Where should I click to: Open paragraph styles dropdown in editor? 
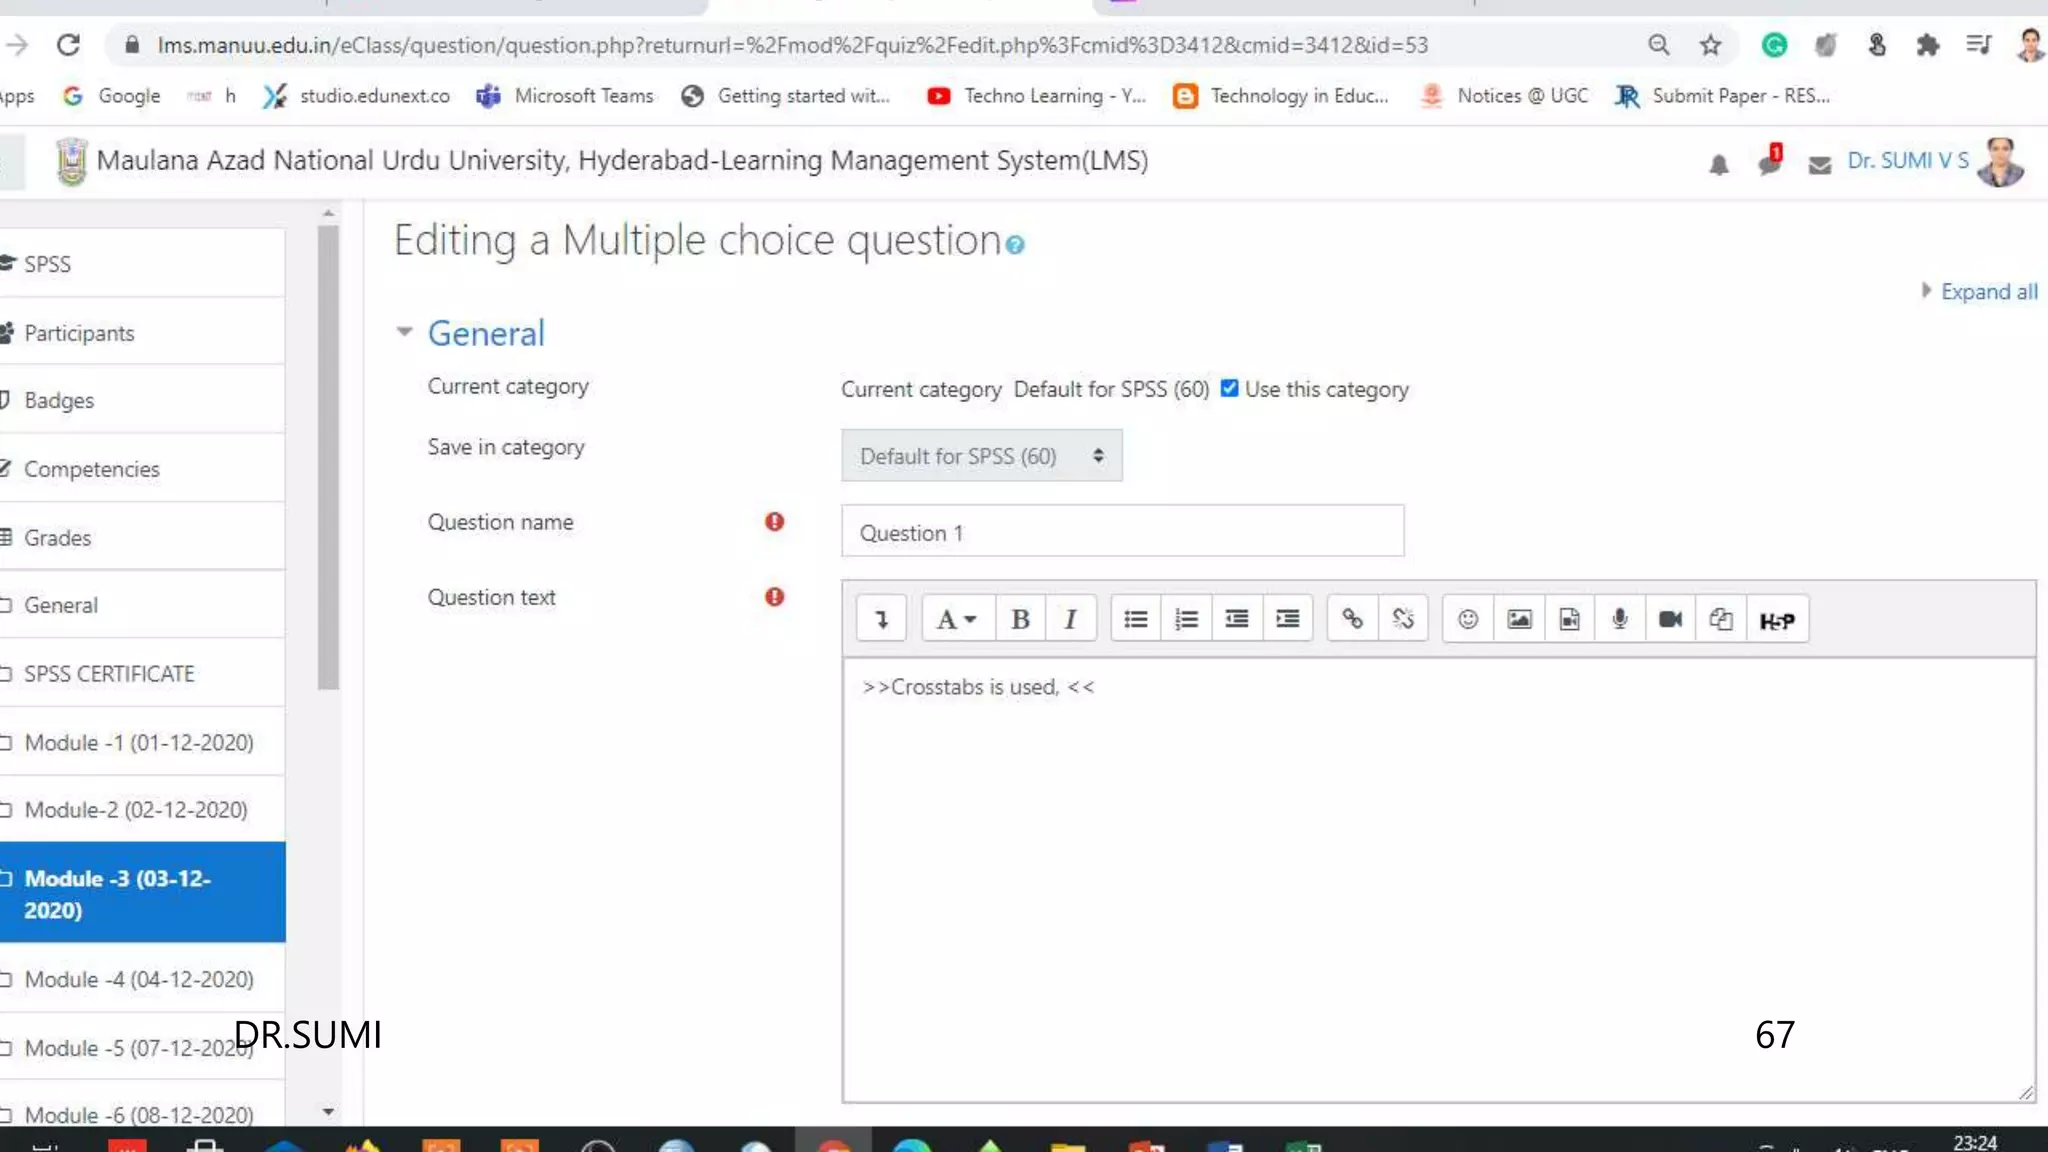pyautogui.click(x=955, y=619)
